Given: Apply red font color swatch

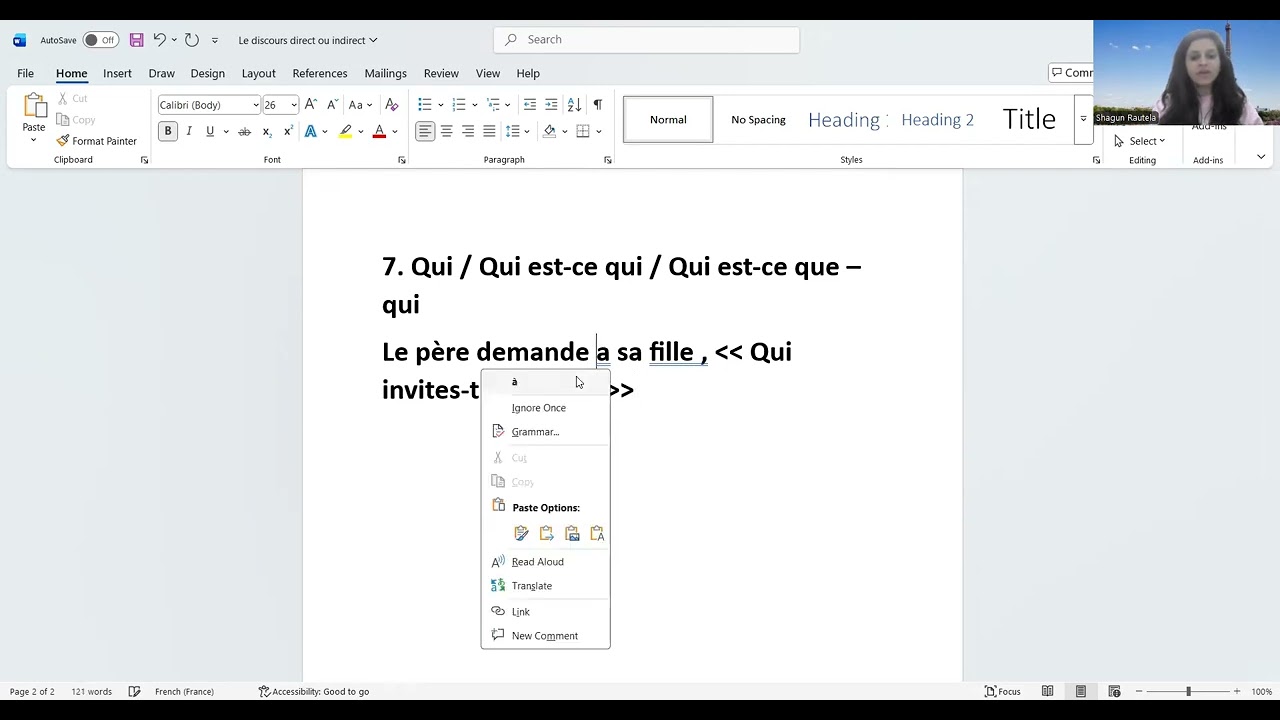Looking at the screenshot, I should pos(379,131).
